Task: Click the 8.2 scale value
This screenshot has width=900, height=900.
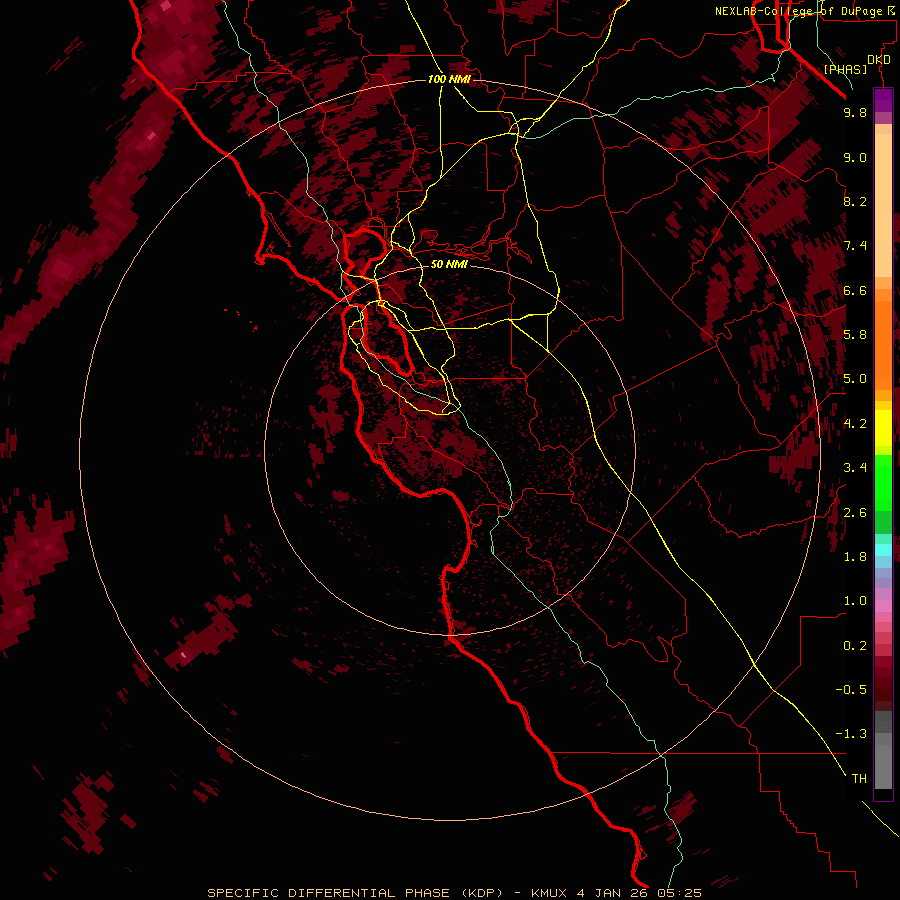Action: [x=855, y=201]
